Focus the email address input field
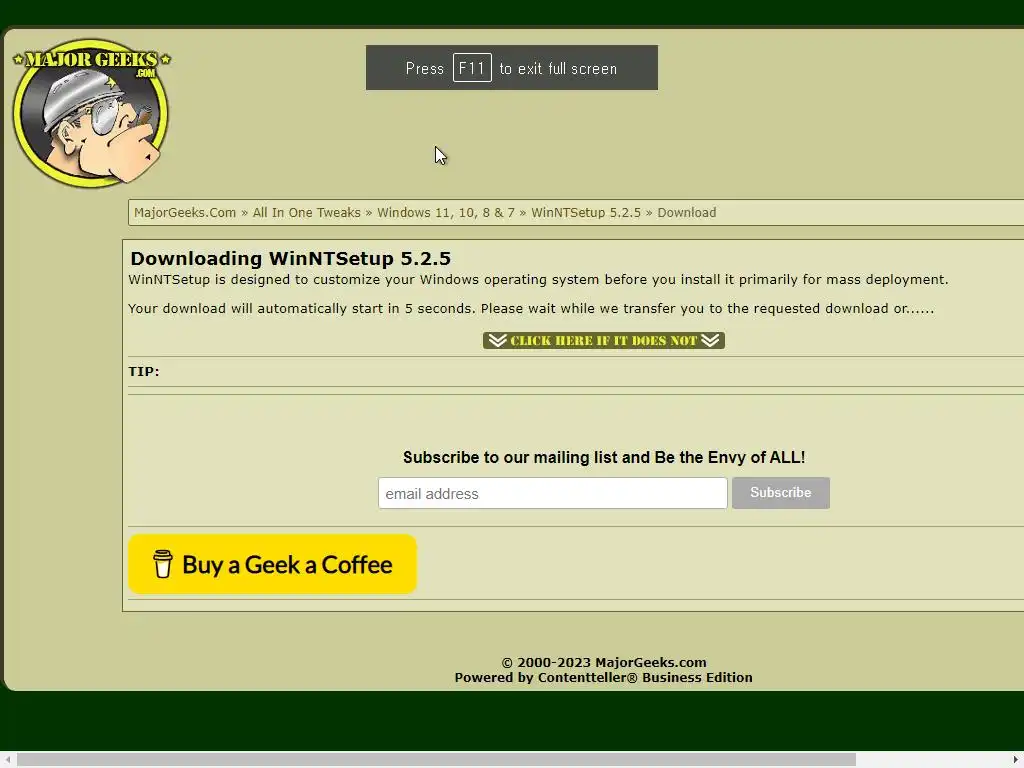 click(x=552, y=493)
